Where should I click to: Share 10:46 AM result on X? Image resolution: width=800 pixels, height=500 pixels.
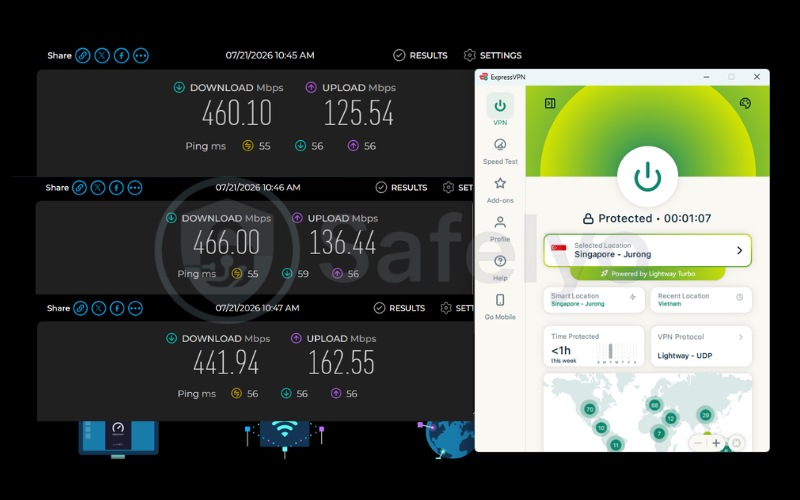coord(98,187)
